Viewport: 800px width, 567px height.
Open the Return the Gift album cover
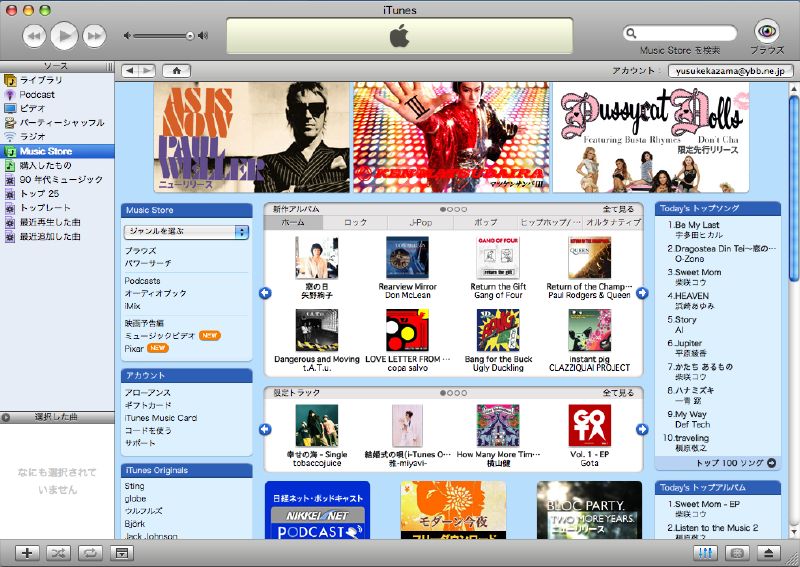[x=498, y=258]
